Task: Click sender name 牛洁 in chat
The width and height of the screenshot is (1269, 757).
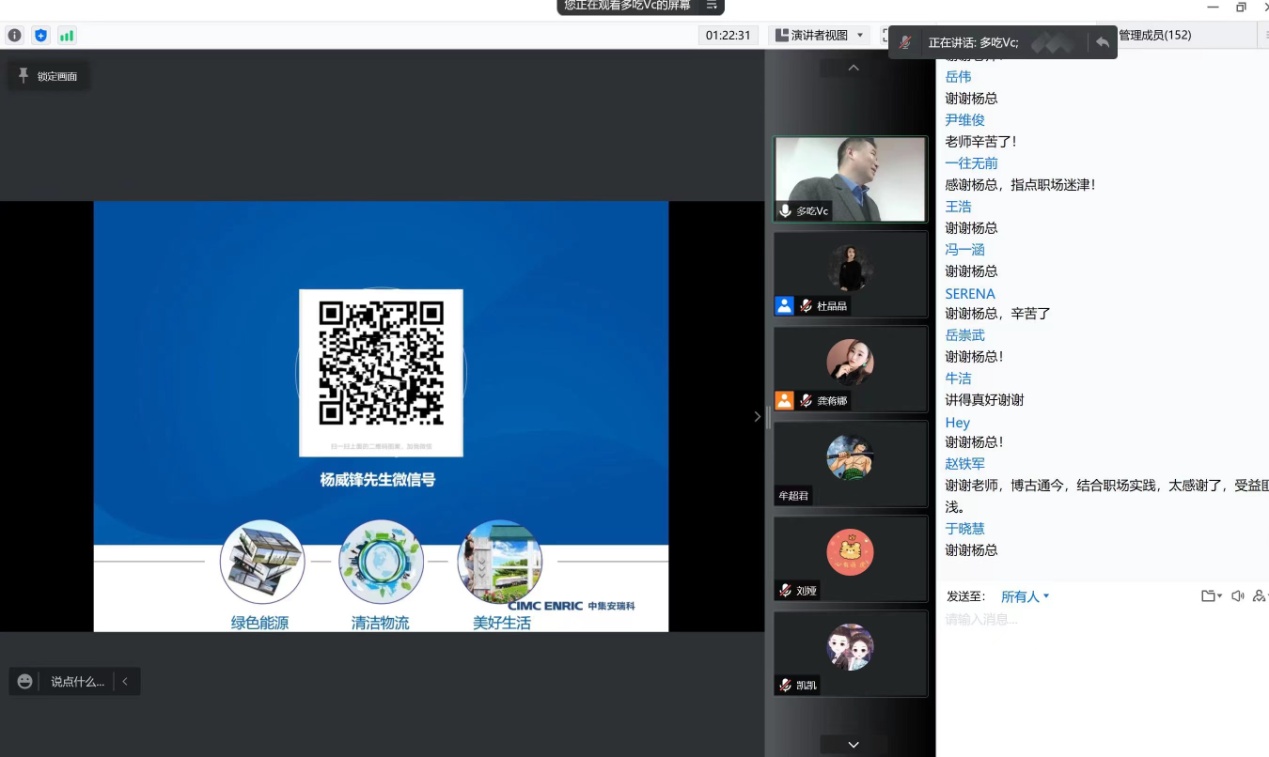Action: [958, 378]
